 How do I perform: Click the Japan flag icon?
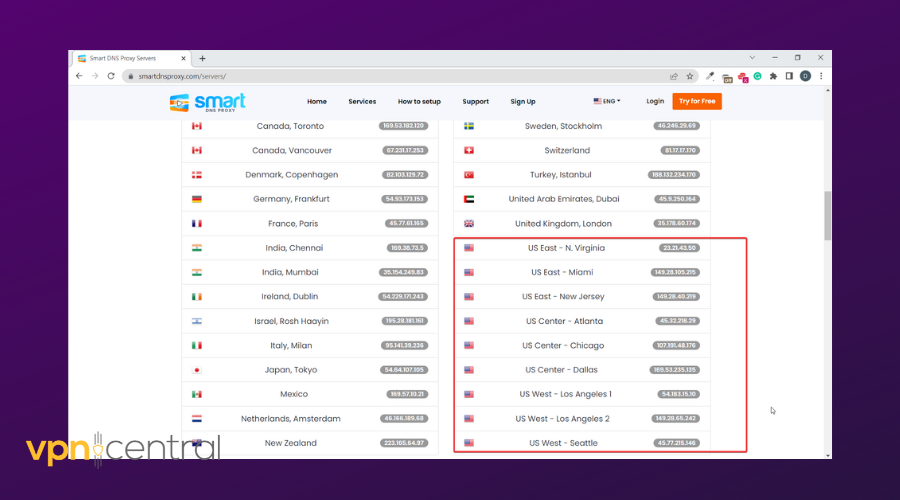point(197,370)
